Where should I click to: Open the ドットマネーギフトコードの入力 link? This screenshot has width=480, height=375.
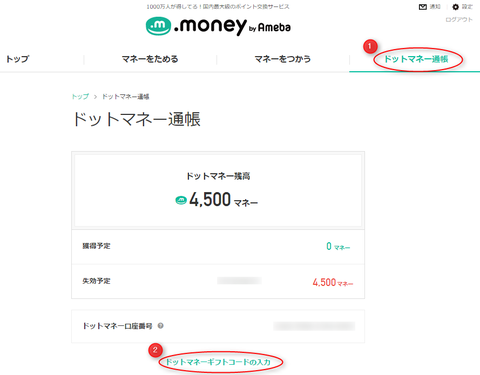pos(218,362)
